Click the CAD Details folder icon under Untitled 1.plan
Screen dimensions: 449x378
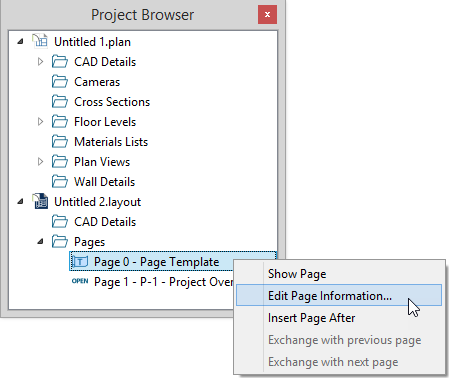[x=60, y=62]
